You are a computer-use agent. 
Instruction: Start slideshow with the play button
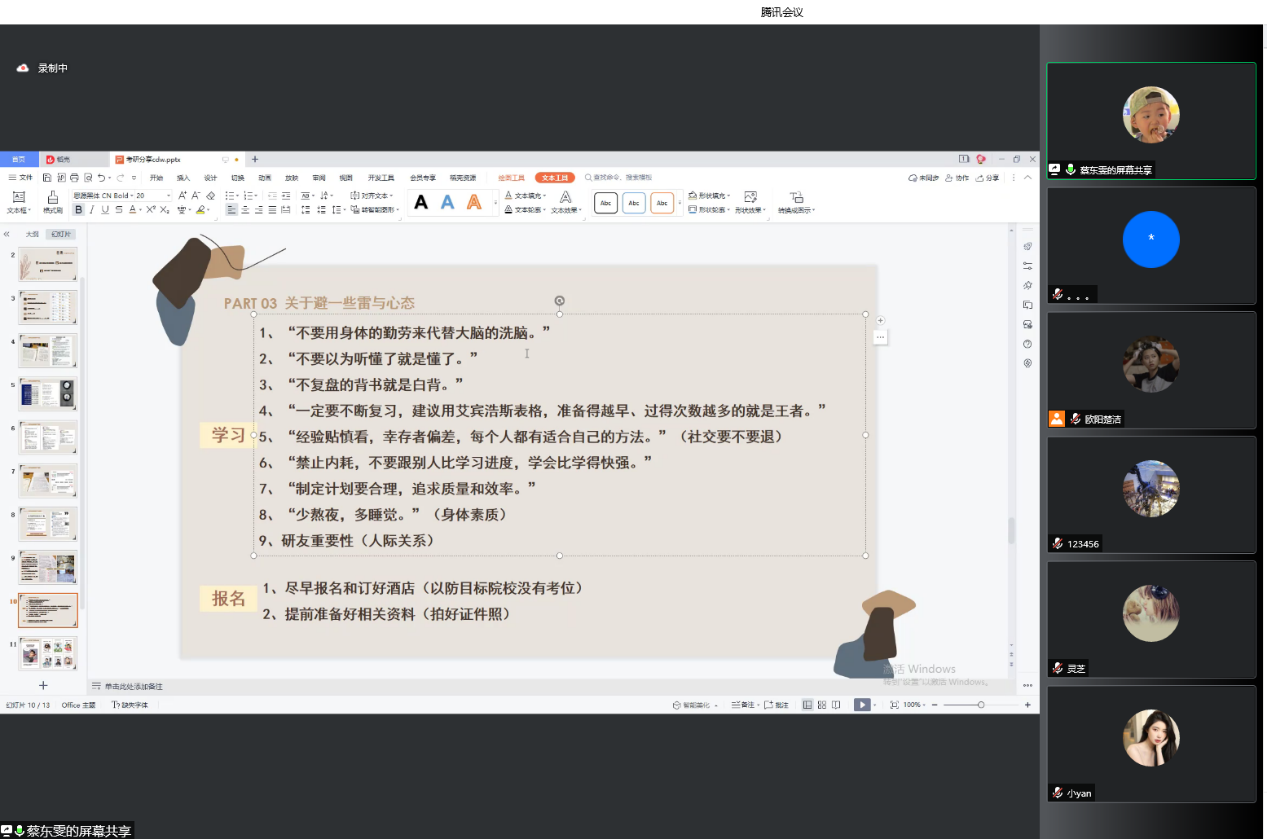coord(860,705)
